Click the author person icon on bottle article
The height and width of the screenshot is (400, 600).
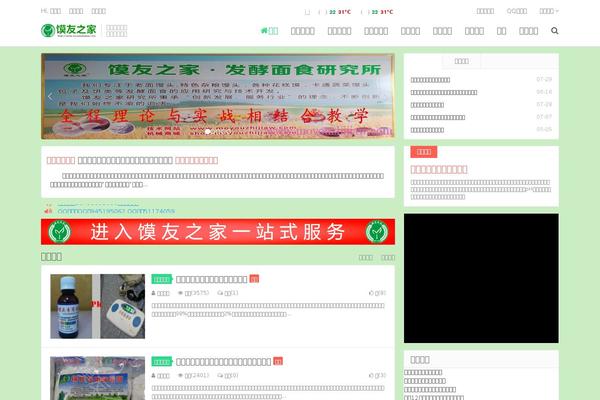(153, 293)
